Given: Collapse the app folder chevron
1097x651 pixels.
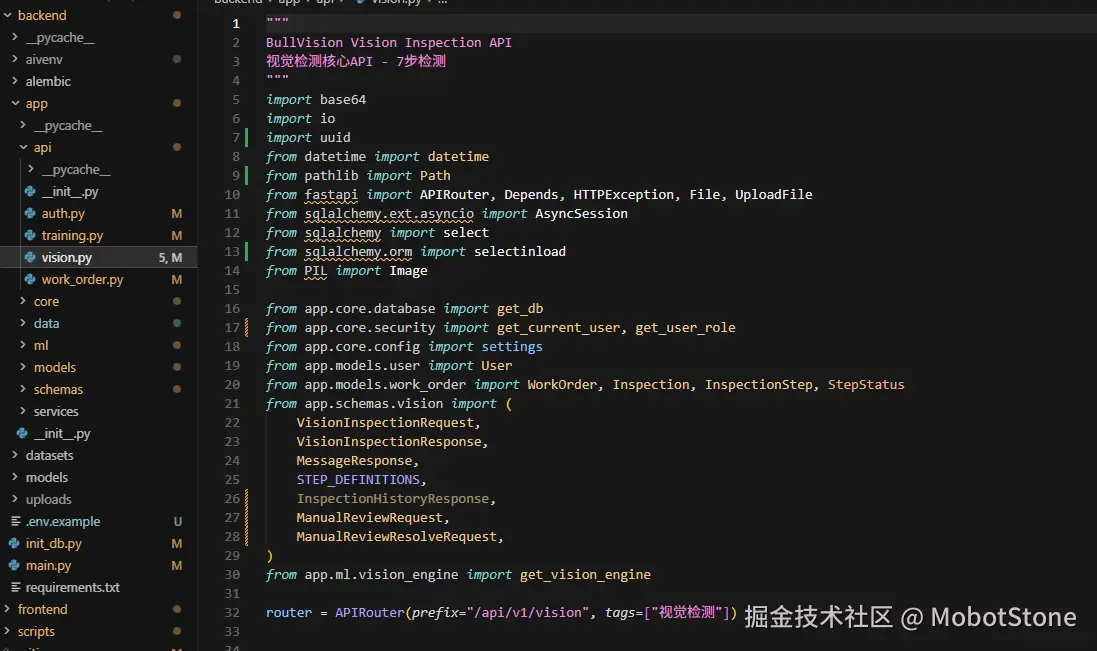Looking at the screenshot, I should coord(15,103).
